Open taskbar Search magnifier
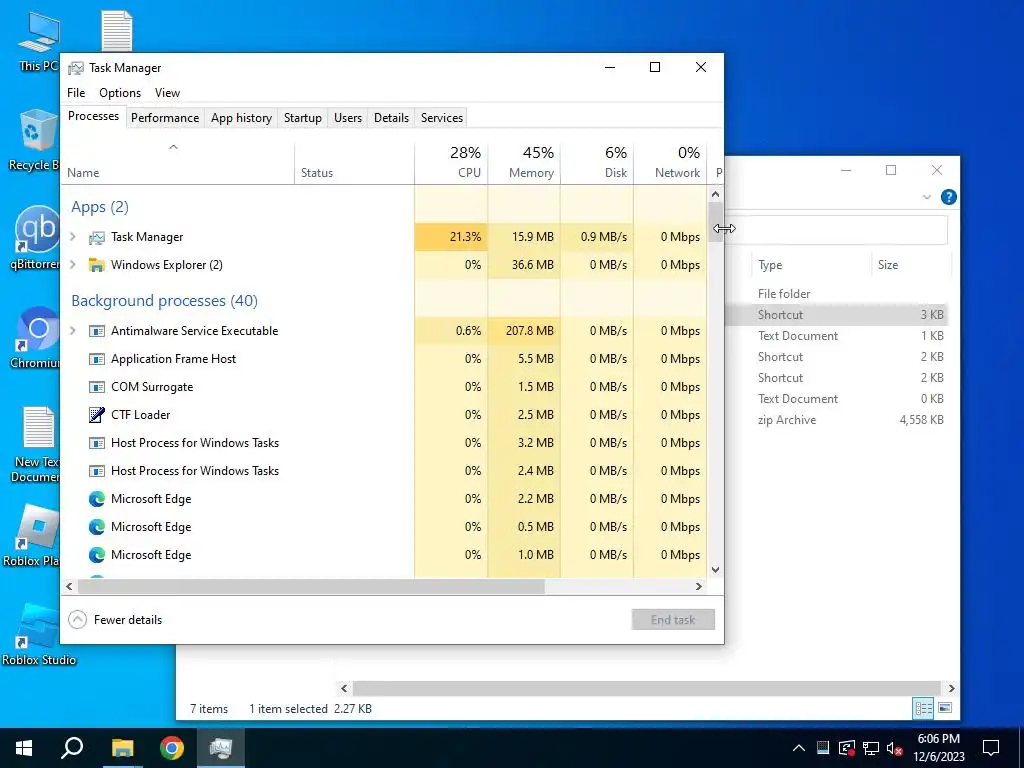 click(x=72, y=748)
